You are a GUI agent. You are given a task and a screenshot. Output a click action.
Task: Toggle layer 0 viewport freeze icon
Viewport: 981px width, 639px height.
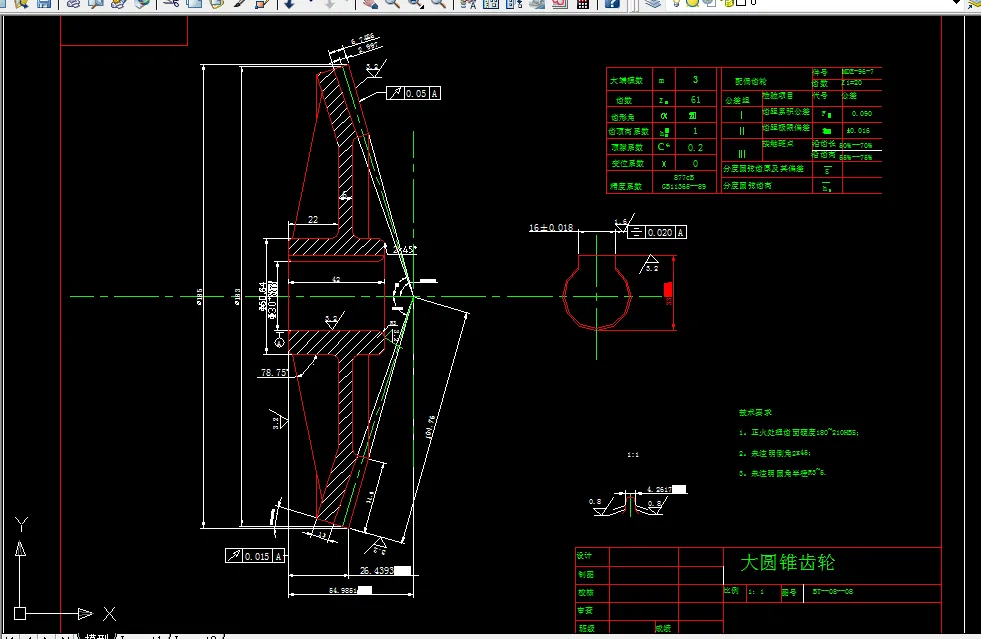[709, 3]
